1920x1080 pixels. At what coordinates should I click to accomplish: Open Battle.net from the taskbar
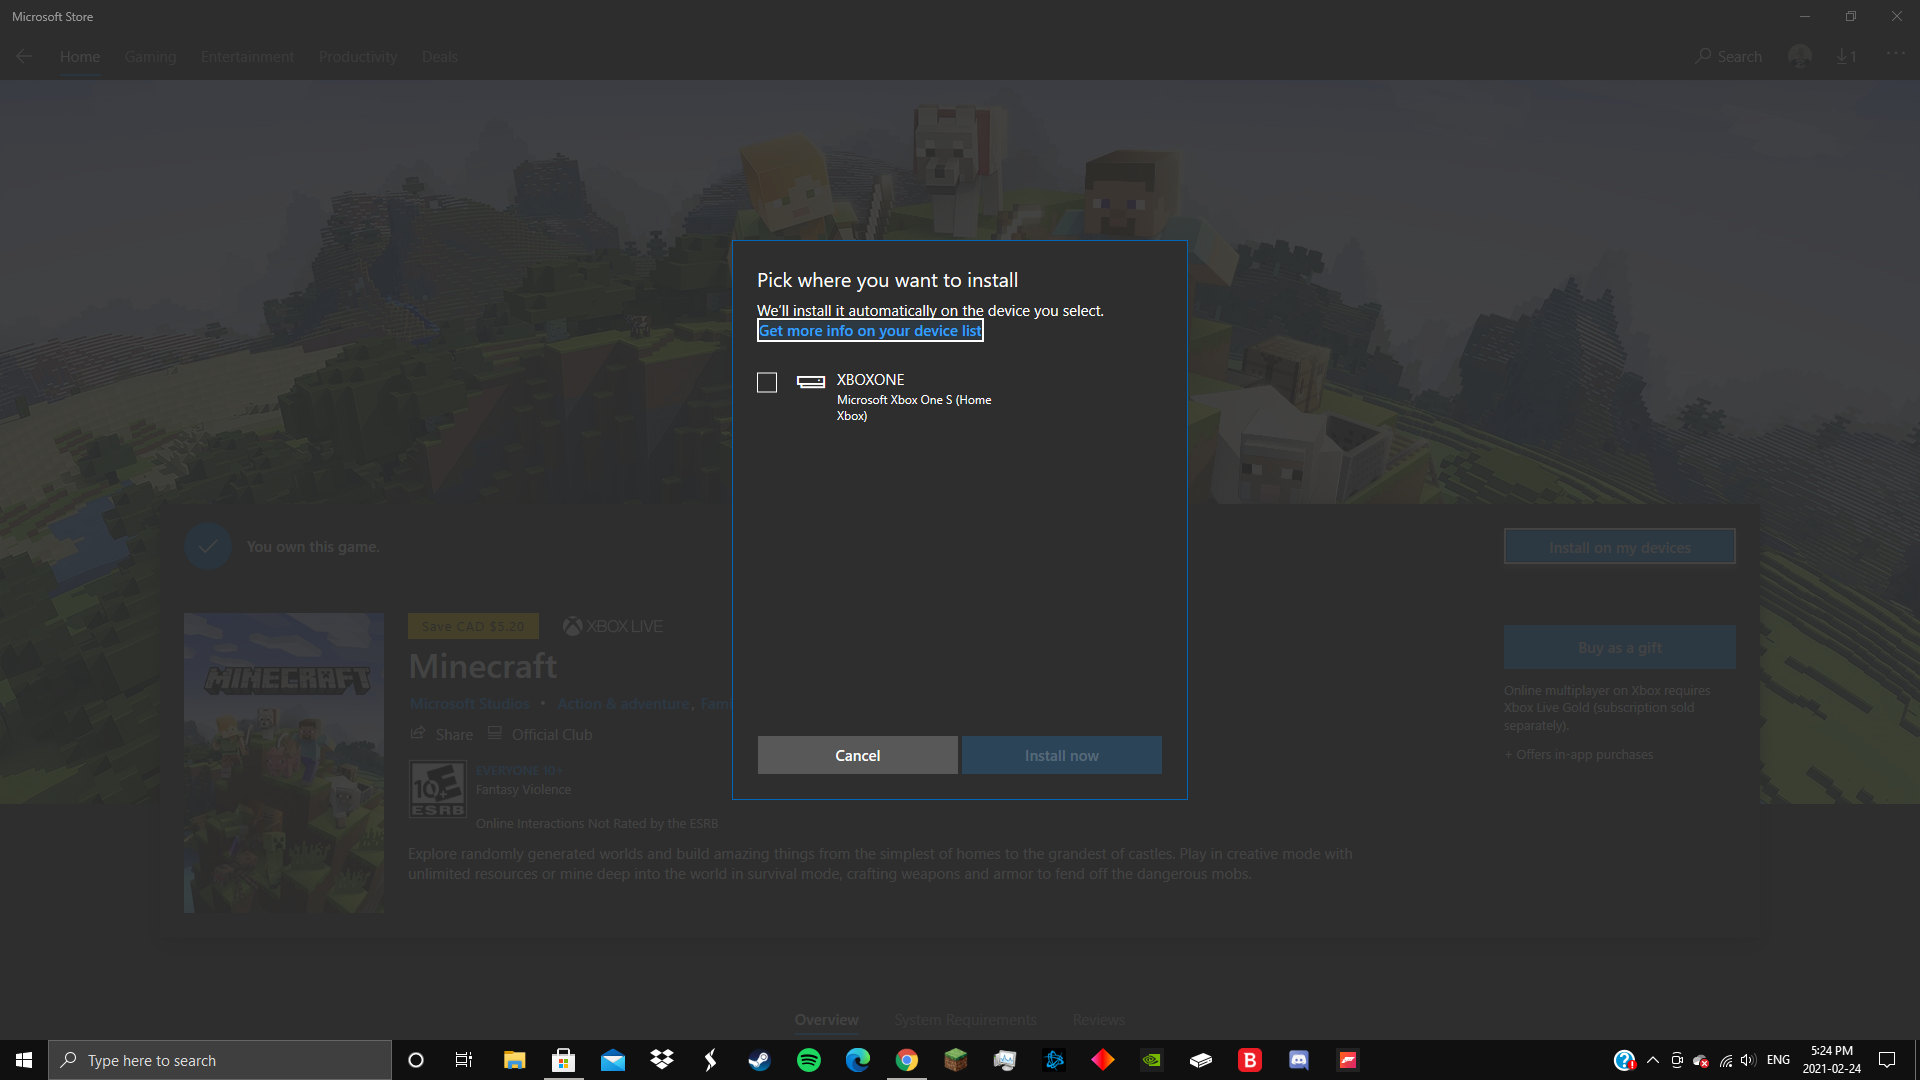[1054, 1060]
